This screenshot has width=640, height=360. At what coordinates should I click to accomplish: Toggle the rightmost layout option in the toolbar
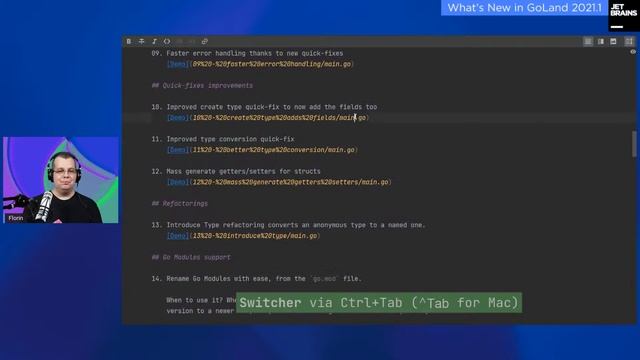629,41
